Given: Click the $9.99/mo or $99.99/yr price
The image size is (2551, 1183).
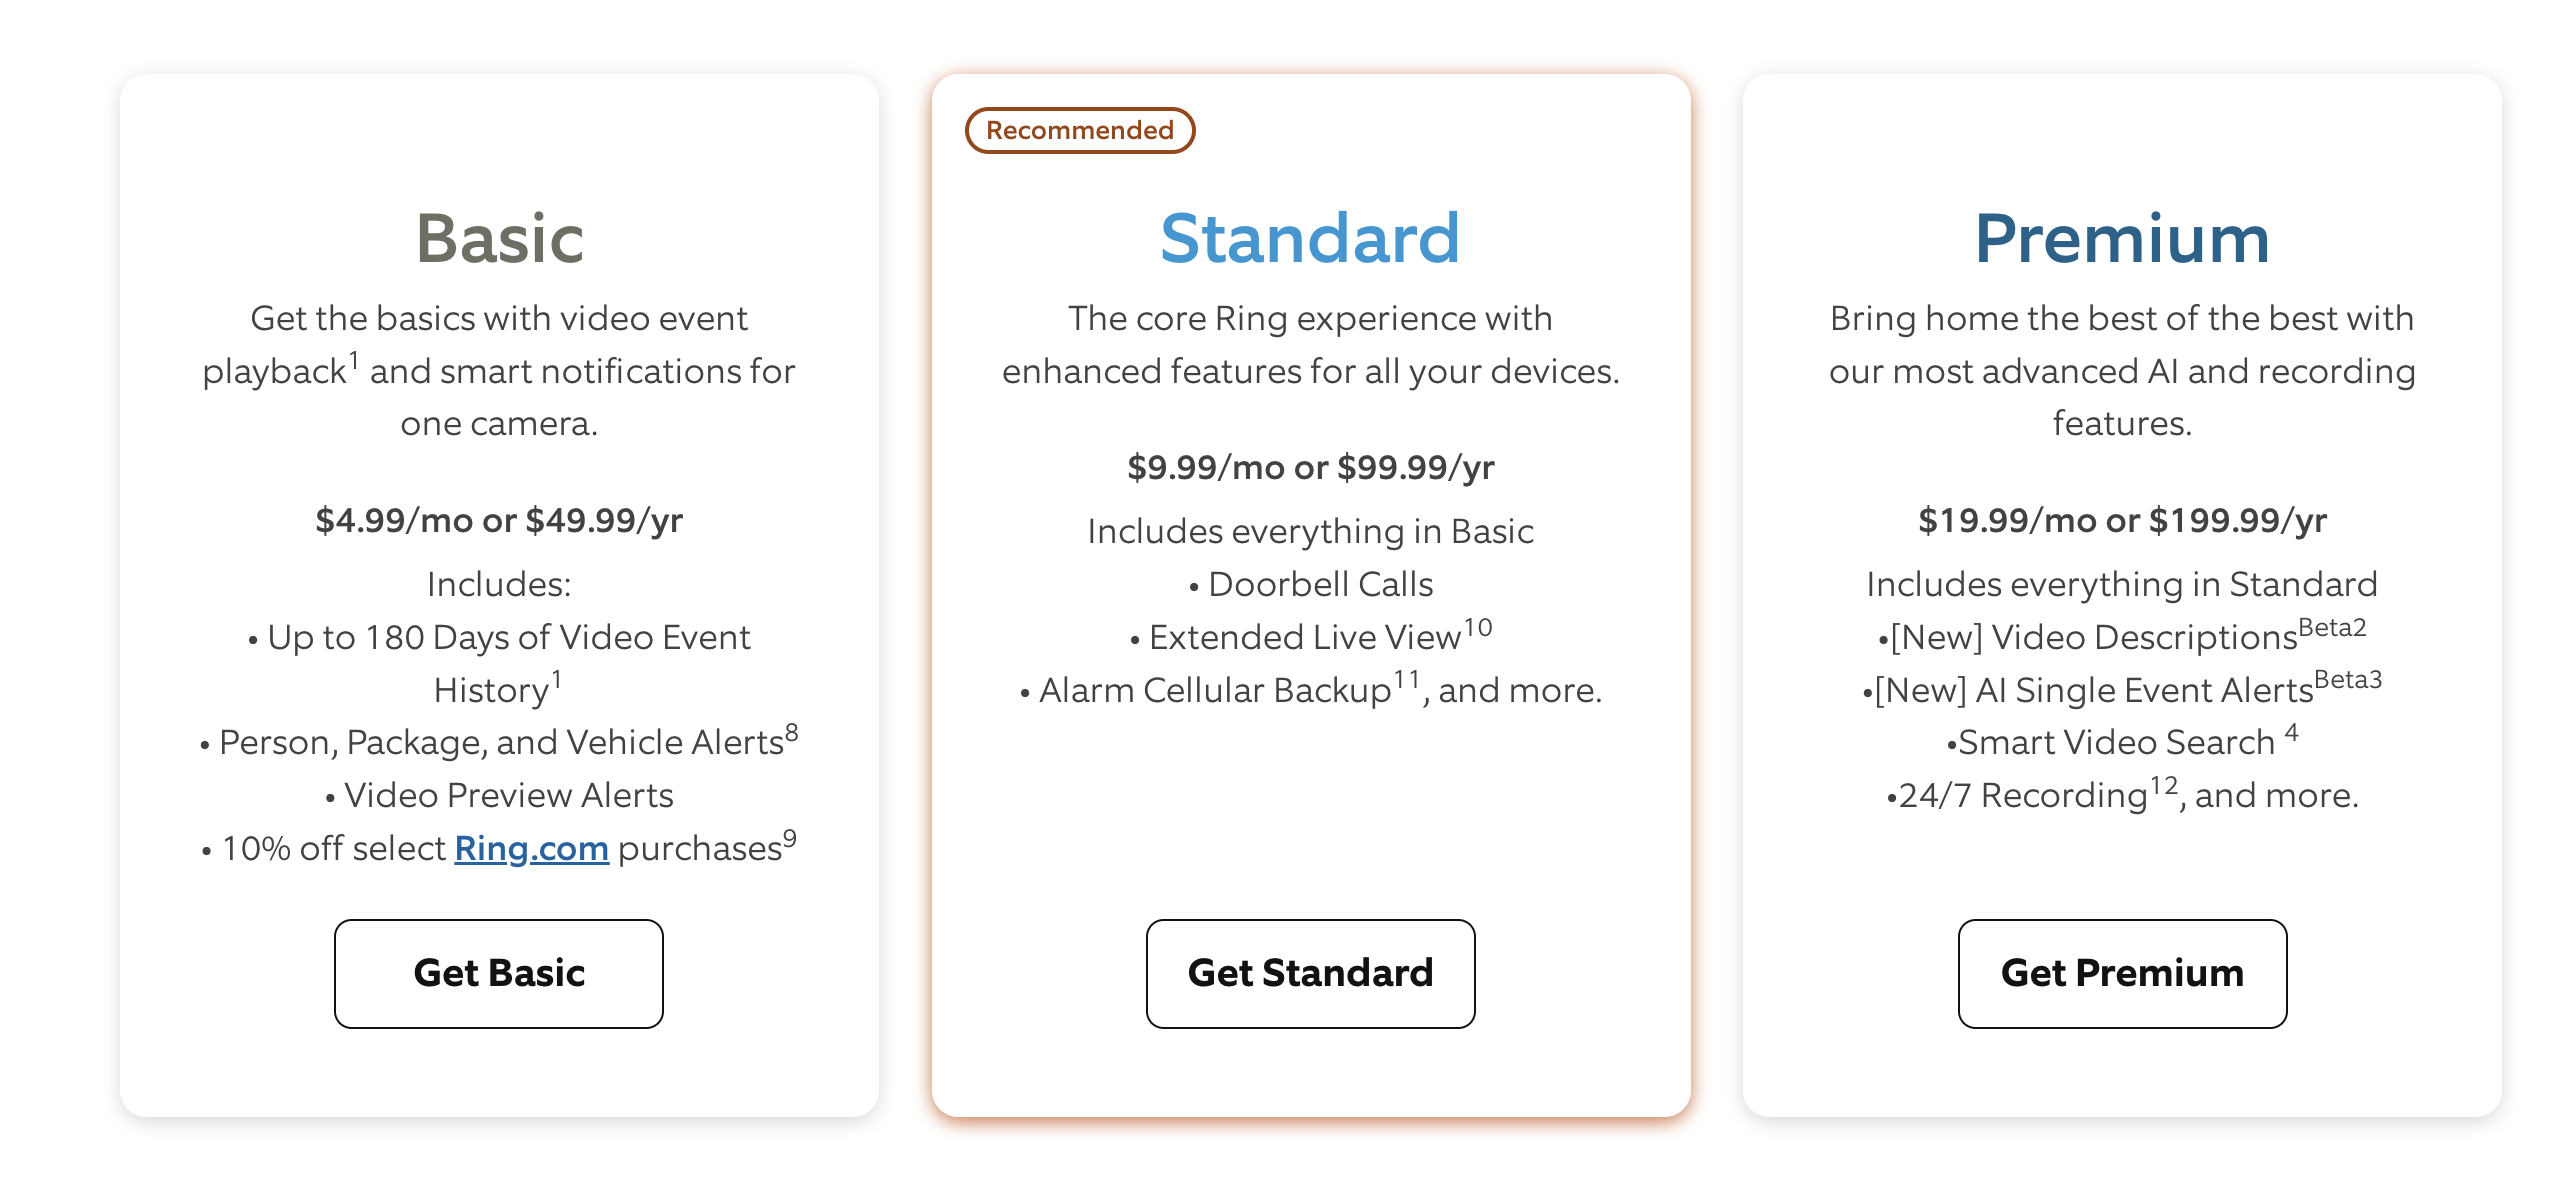Looking at the screenshot, I should click(x=1310, y=467).
